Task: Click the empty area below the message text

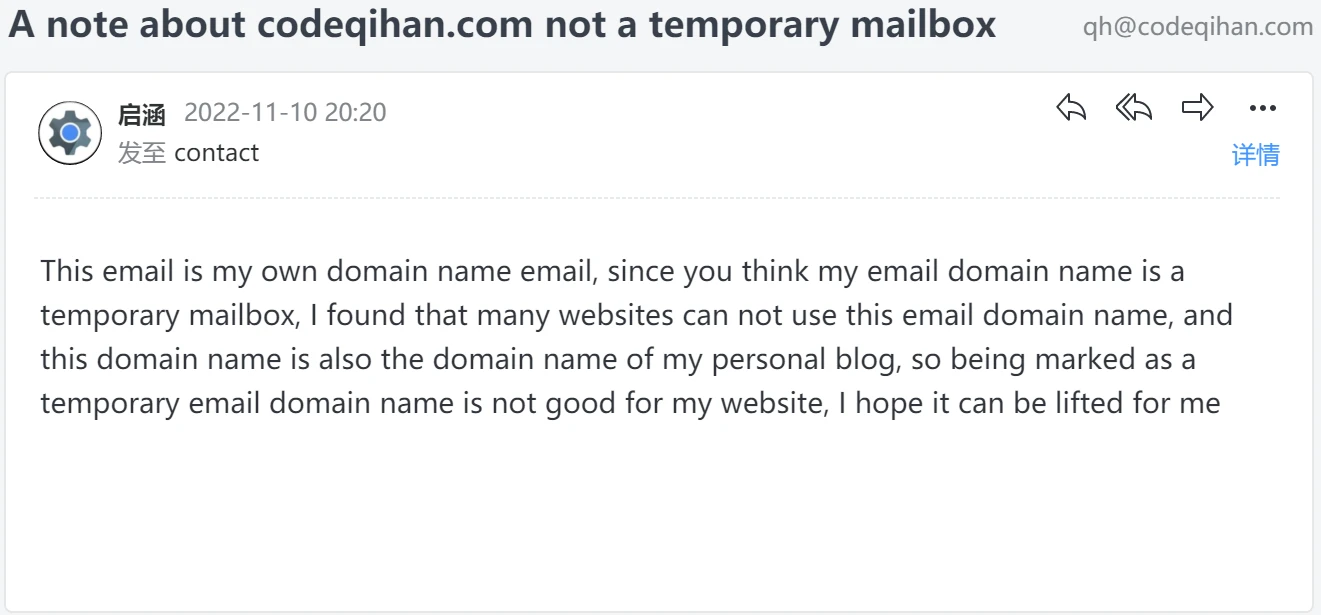Action: [660, 520]
